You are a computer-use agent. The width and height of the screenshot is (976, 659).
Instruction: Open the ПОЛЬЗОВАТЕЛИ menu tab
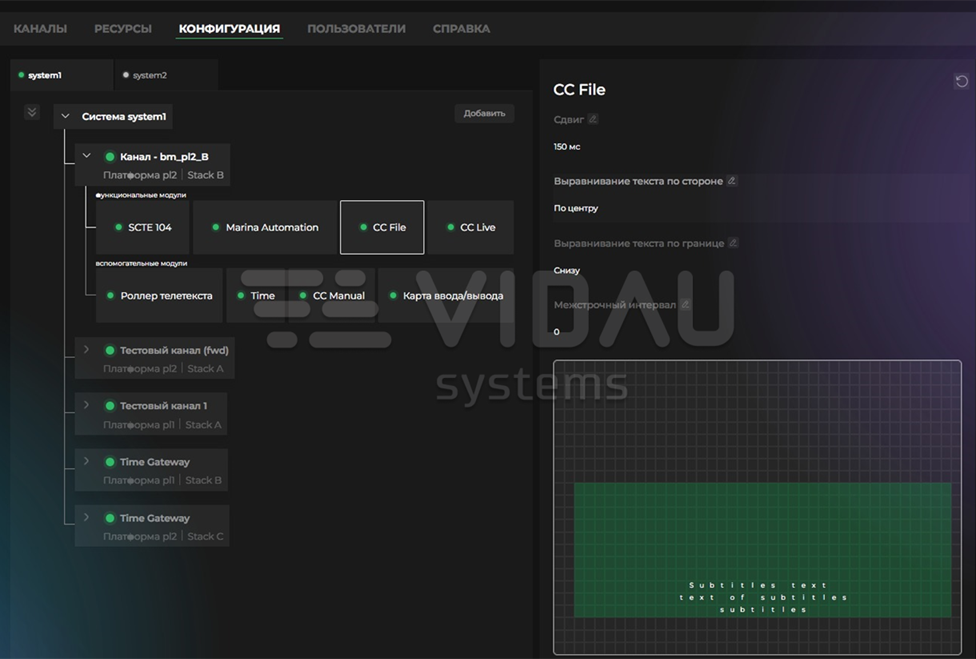[356, 29]
